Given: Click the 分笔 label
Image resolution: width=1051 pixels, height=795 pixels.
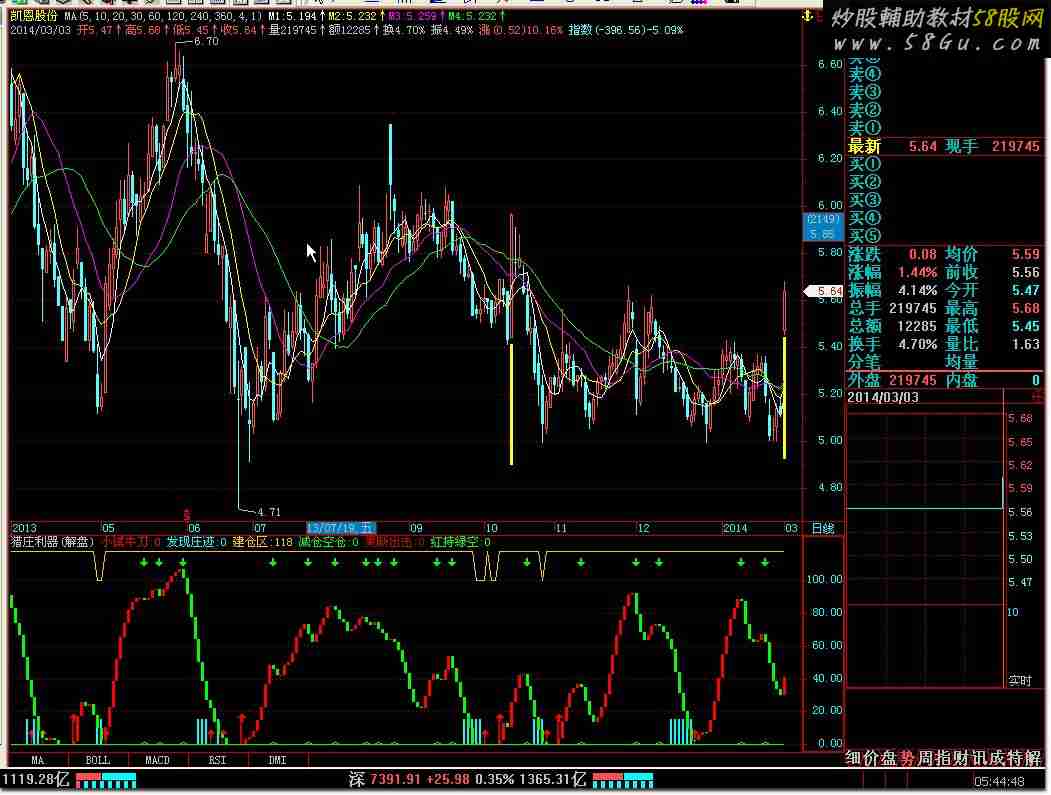Looking at the screenshot, I should 865,362.
